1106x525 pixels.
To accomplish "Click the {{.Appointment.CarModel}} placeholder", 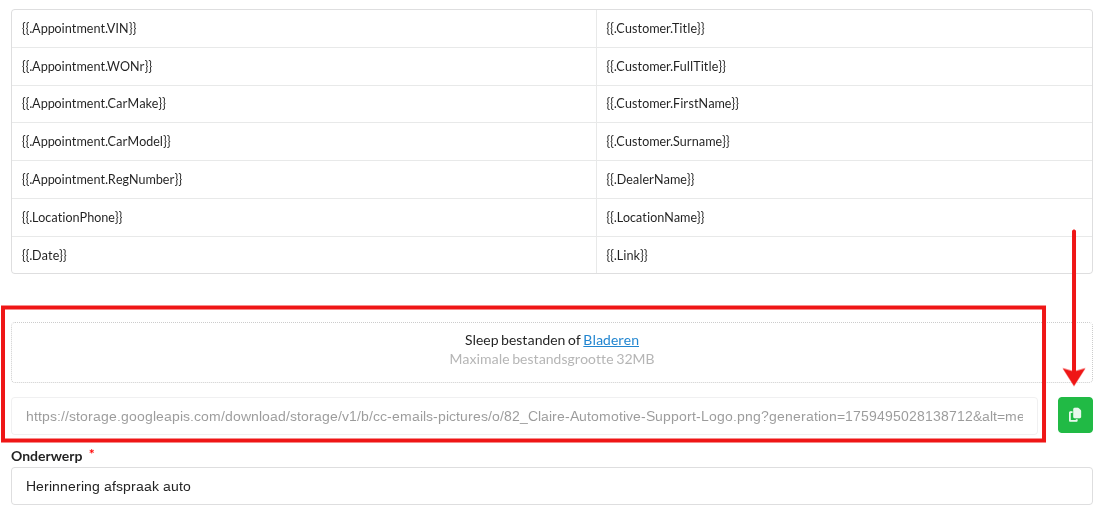I will 96,142.
